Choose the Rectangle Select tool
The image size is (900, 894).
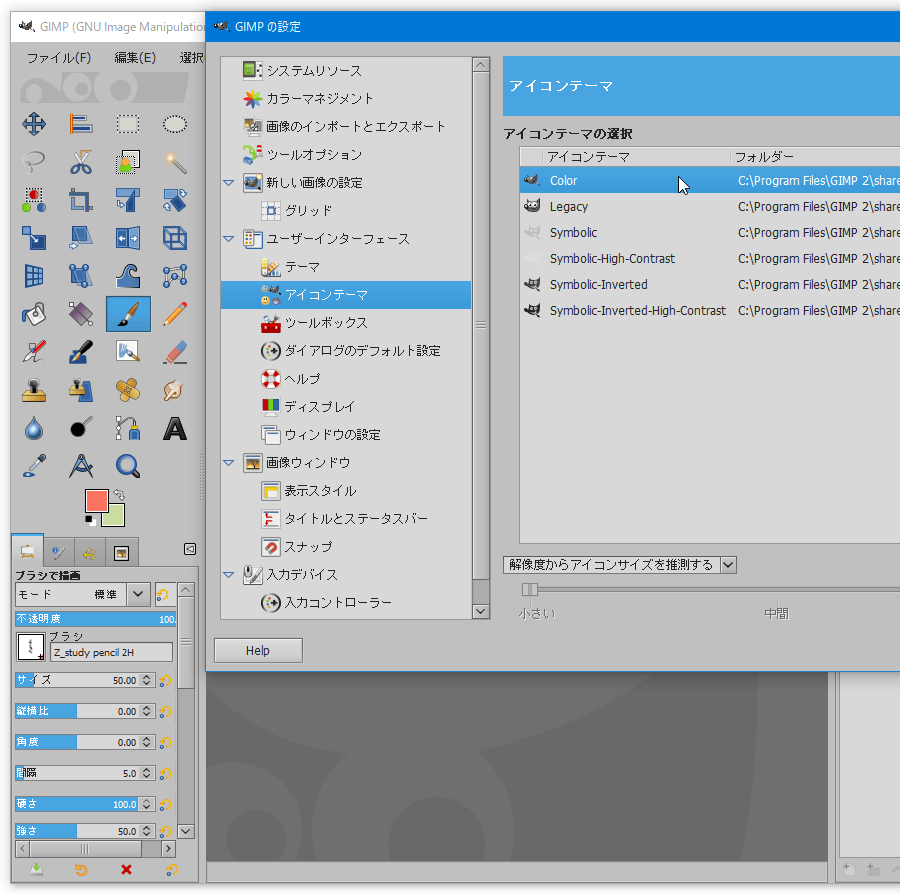(x=127, y=124)
